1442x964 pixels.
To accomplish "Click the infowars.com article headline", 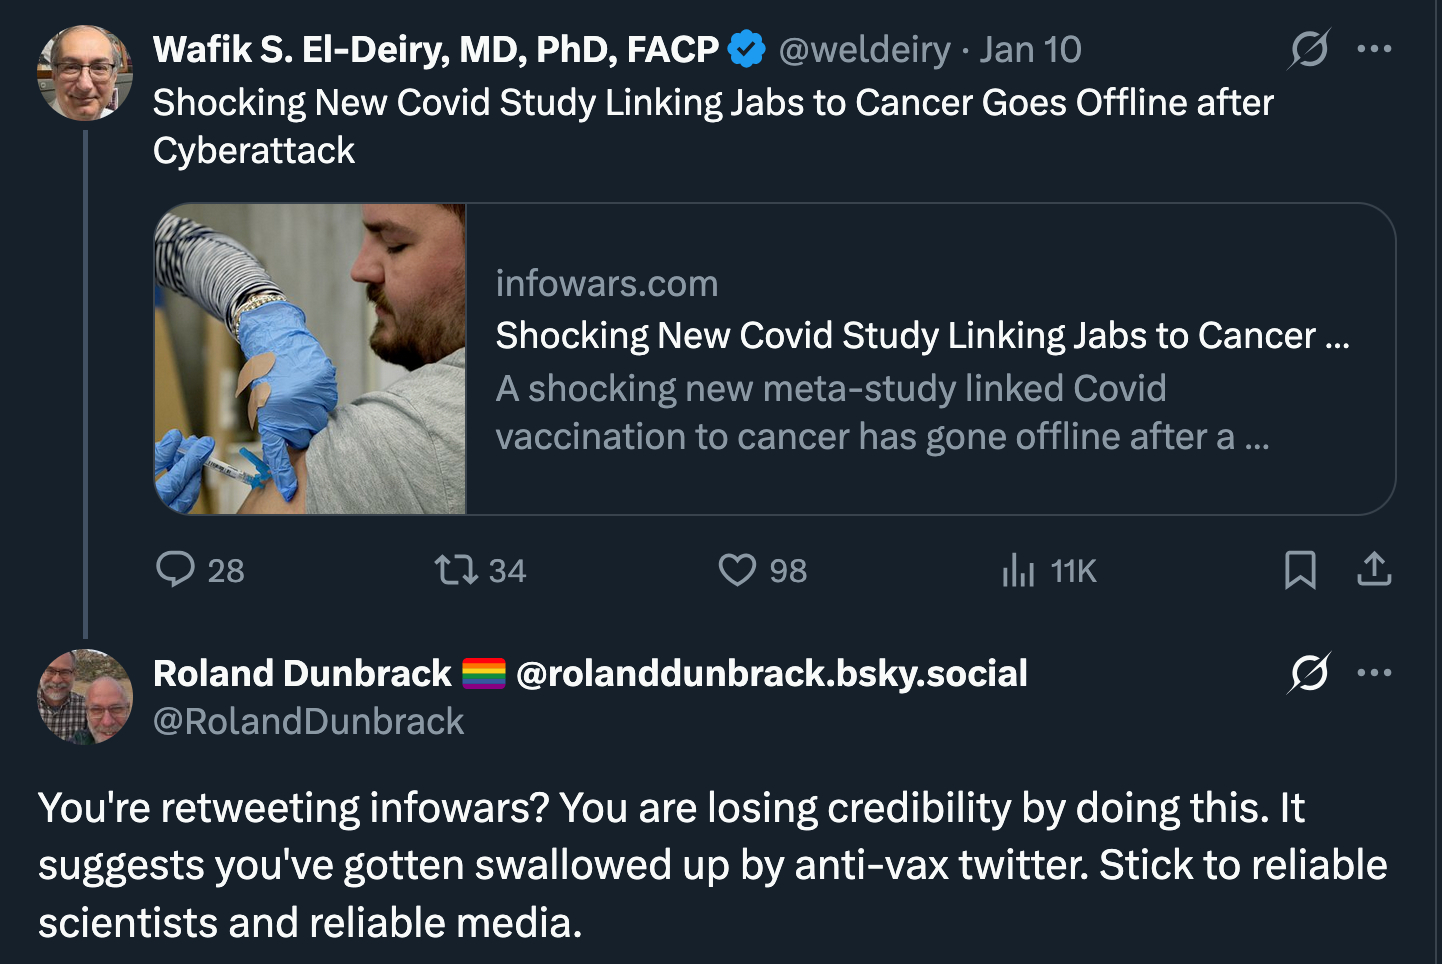I will point(922,336).
